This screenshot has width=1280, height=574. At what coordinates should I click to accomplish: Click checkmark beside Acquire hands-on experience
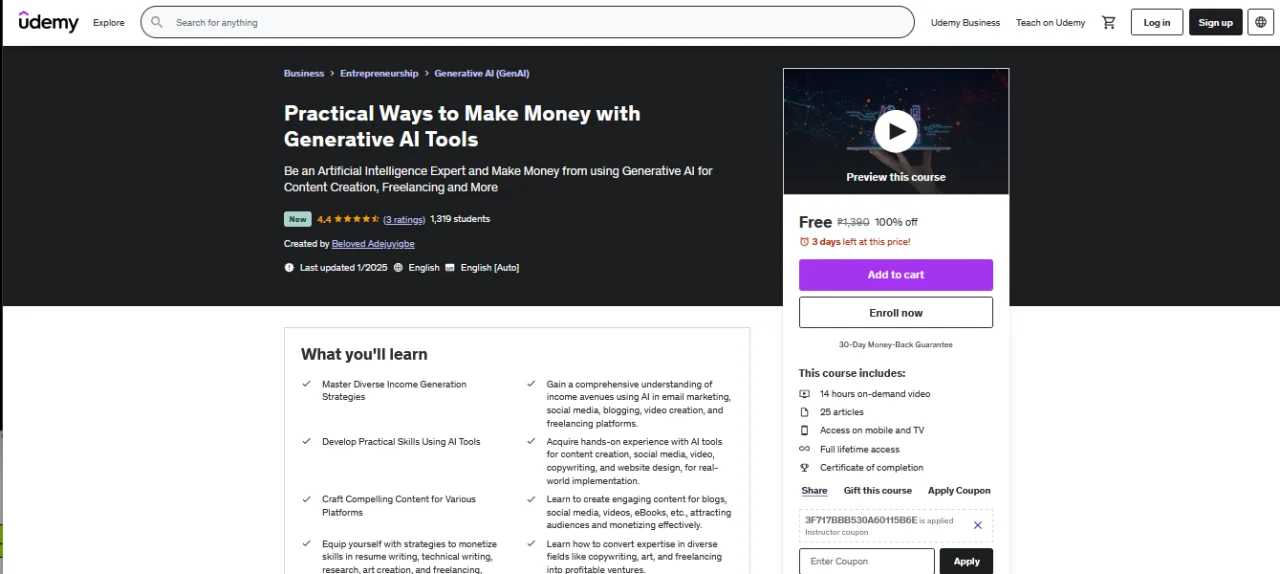[531, 441]
